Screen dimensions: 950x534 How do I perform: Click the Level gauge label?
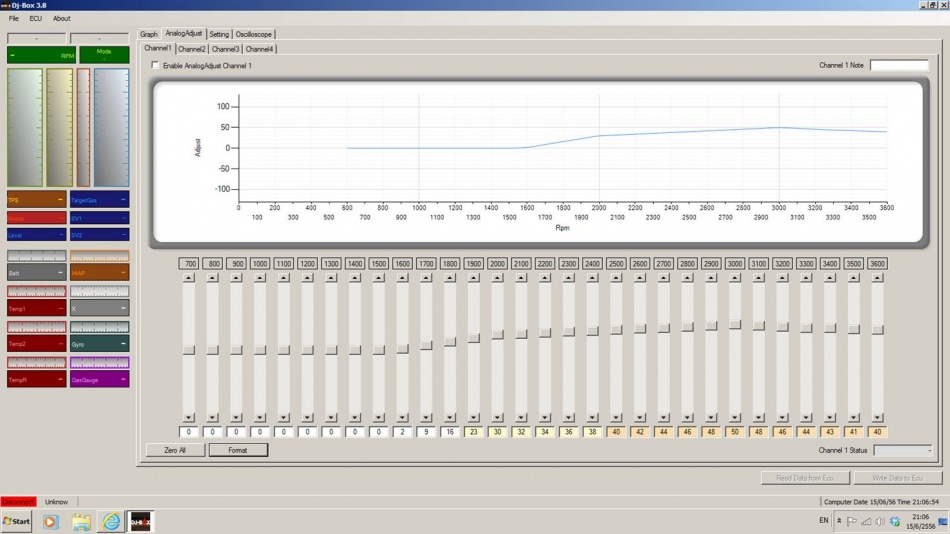[x=36, y=235]
